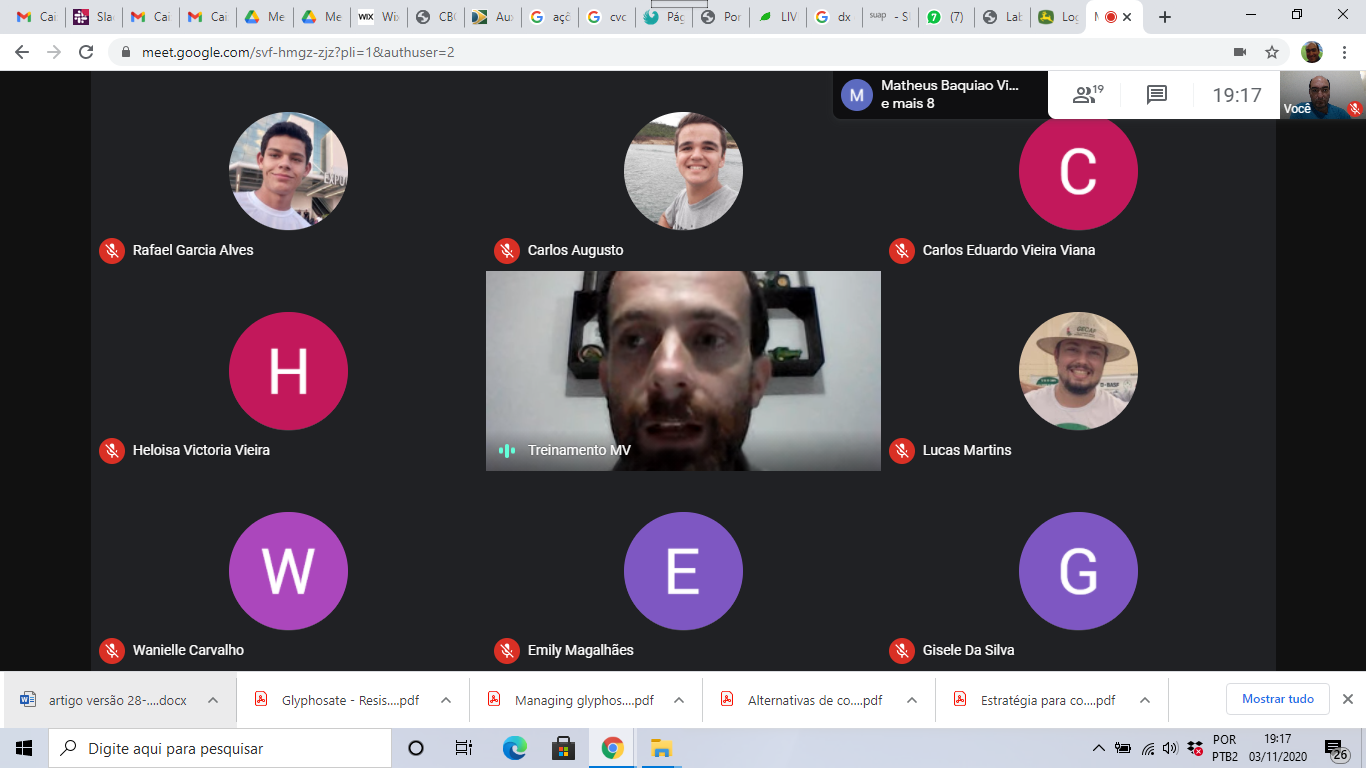Expand options for Glyphosate - Resis pdf download

pyautogui.click(x=446, y=700)
